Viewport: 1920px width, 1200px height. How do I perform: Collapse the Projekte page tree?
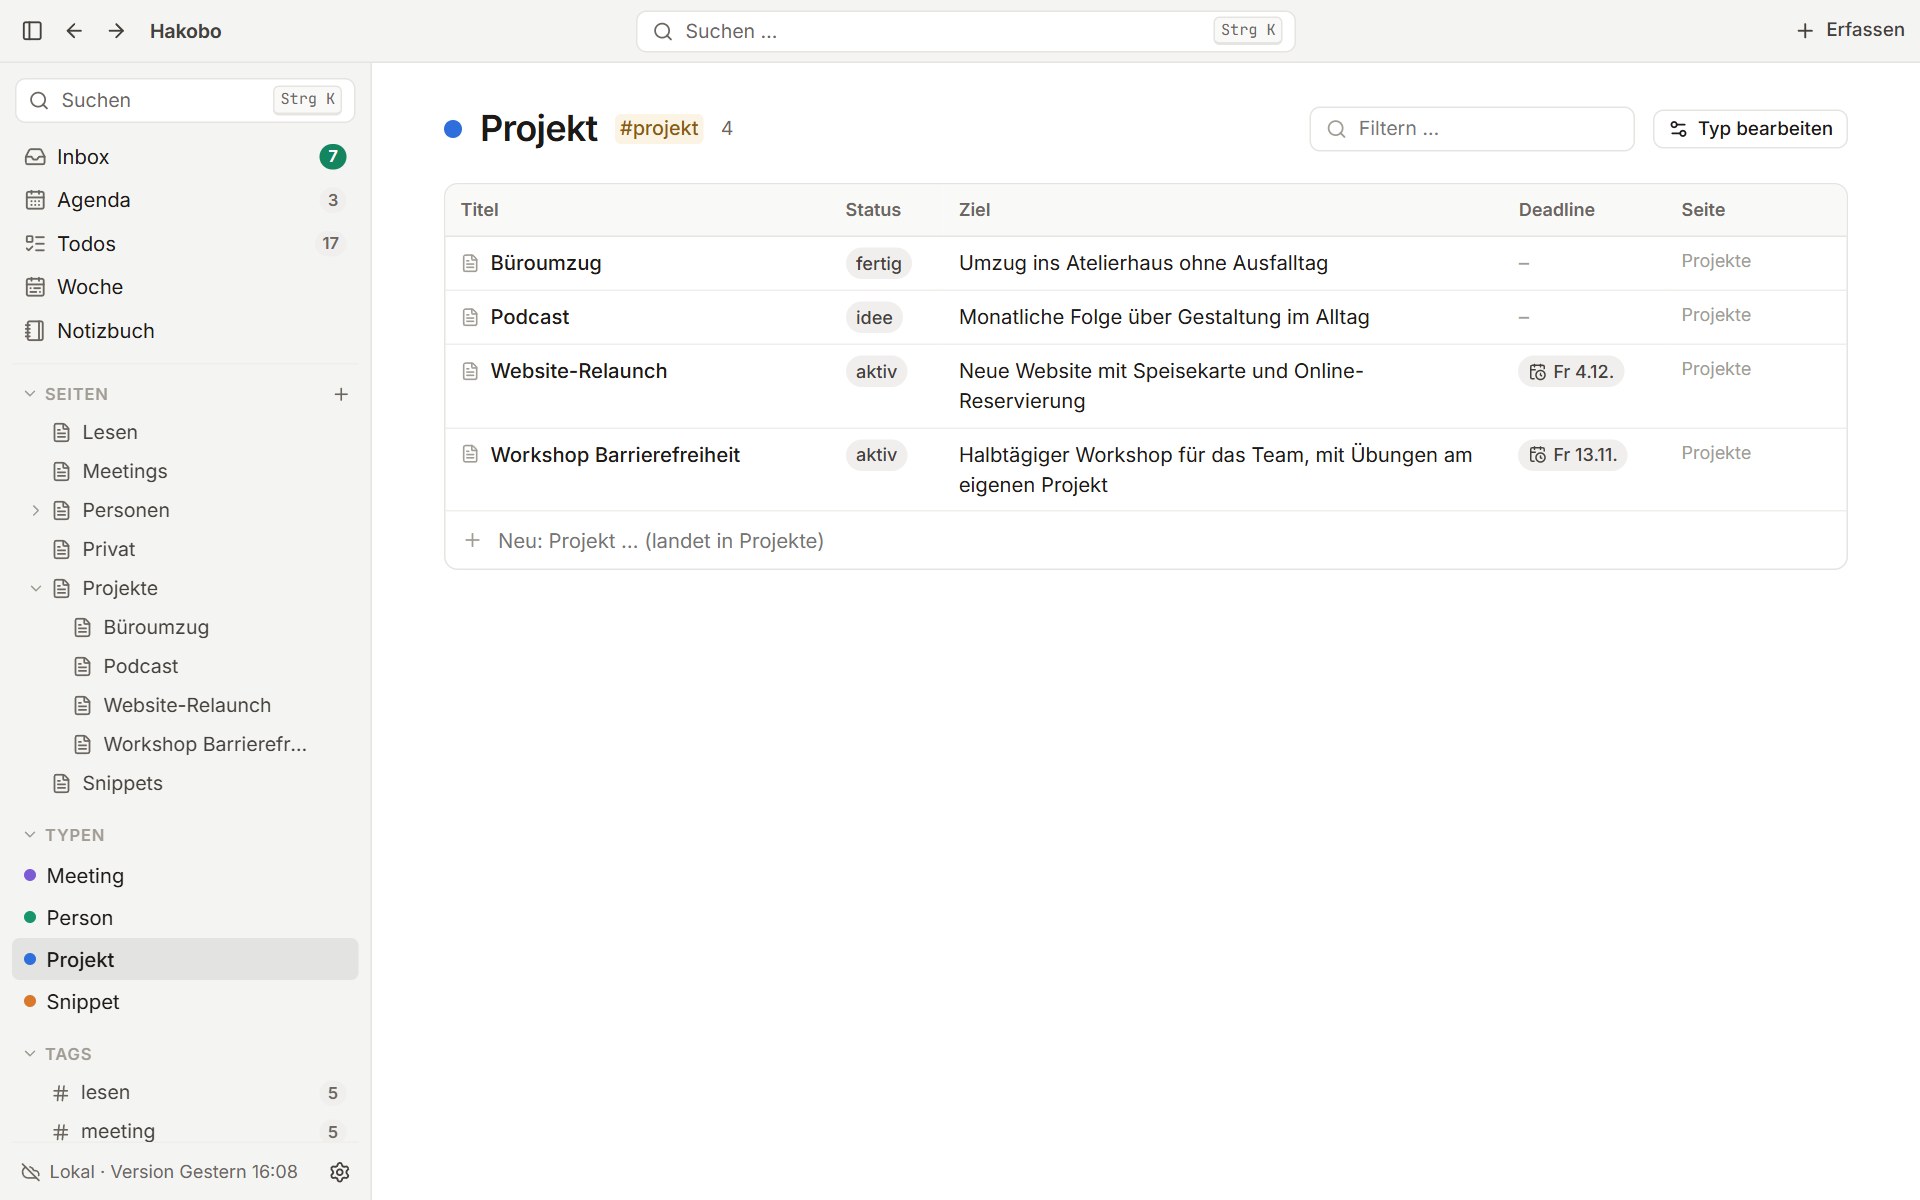point(35,588)
